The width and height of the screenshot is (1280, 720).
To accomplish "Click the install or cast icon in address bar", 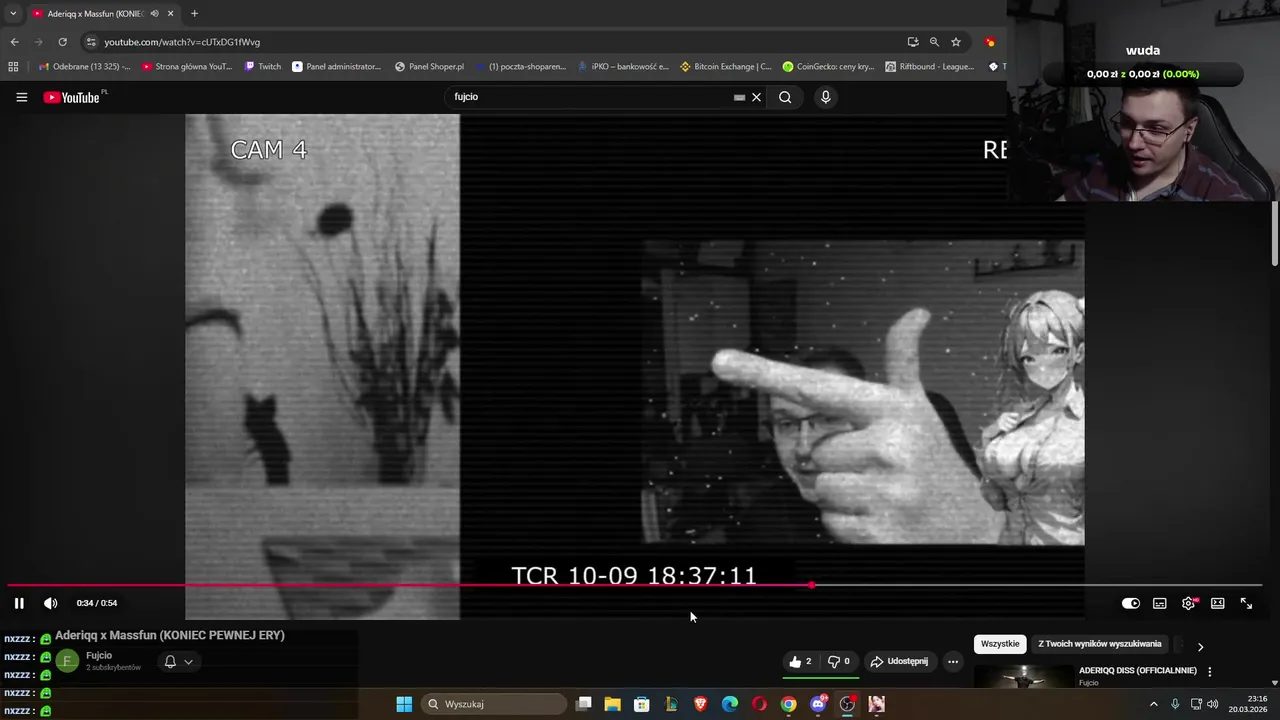I will click(913, 42).
